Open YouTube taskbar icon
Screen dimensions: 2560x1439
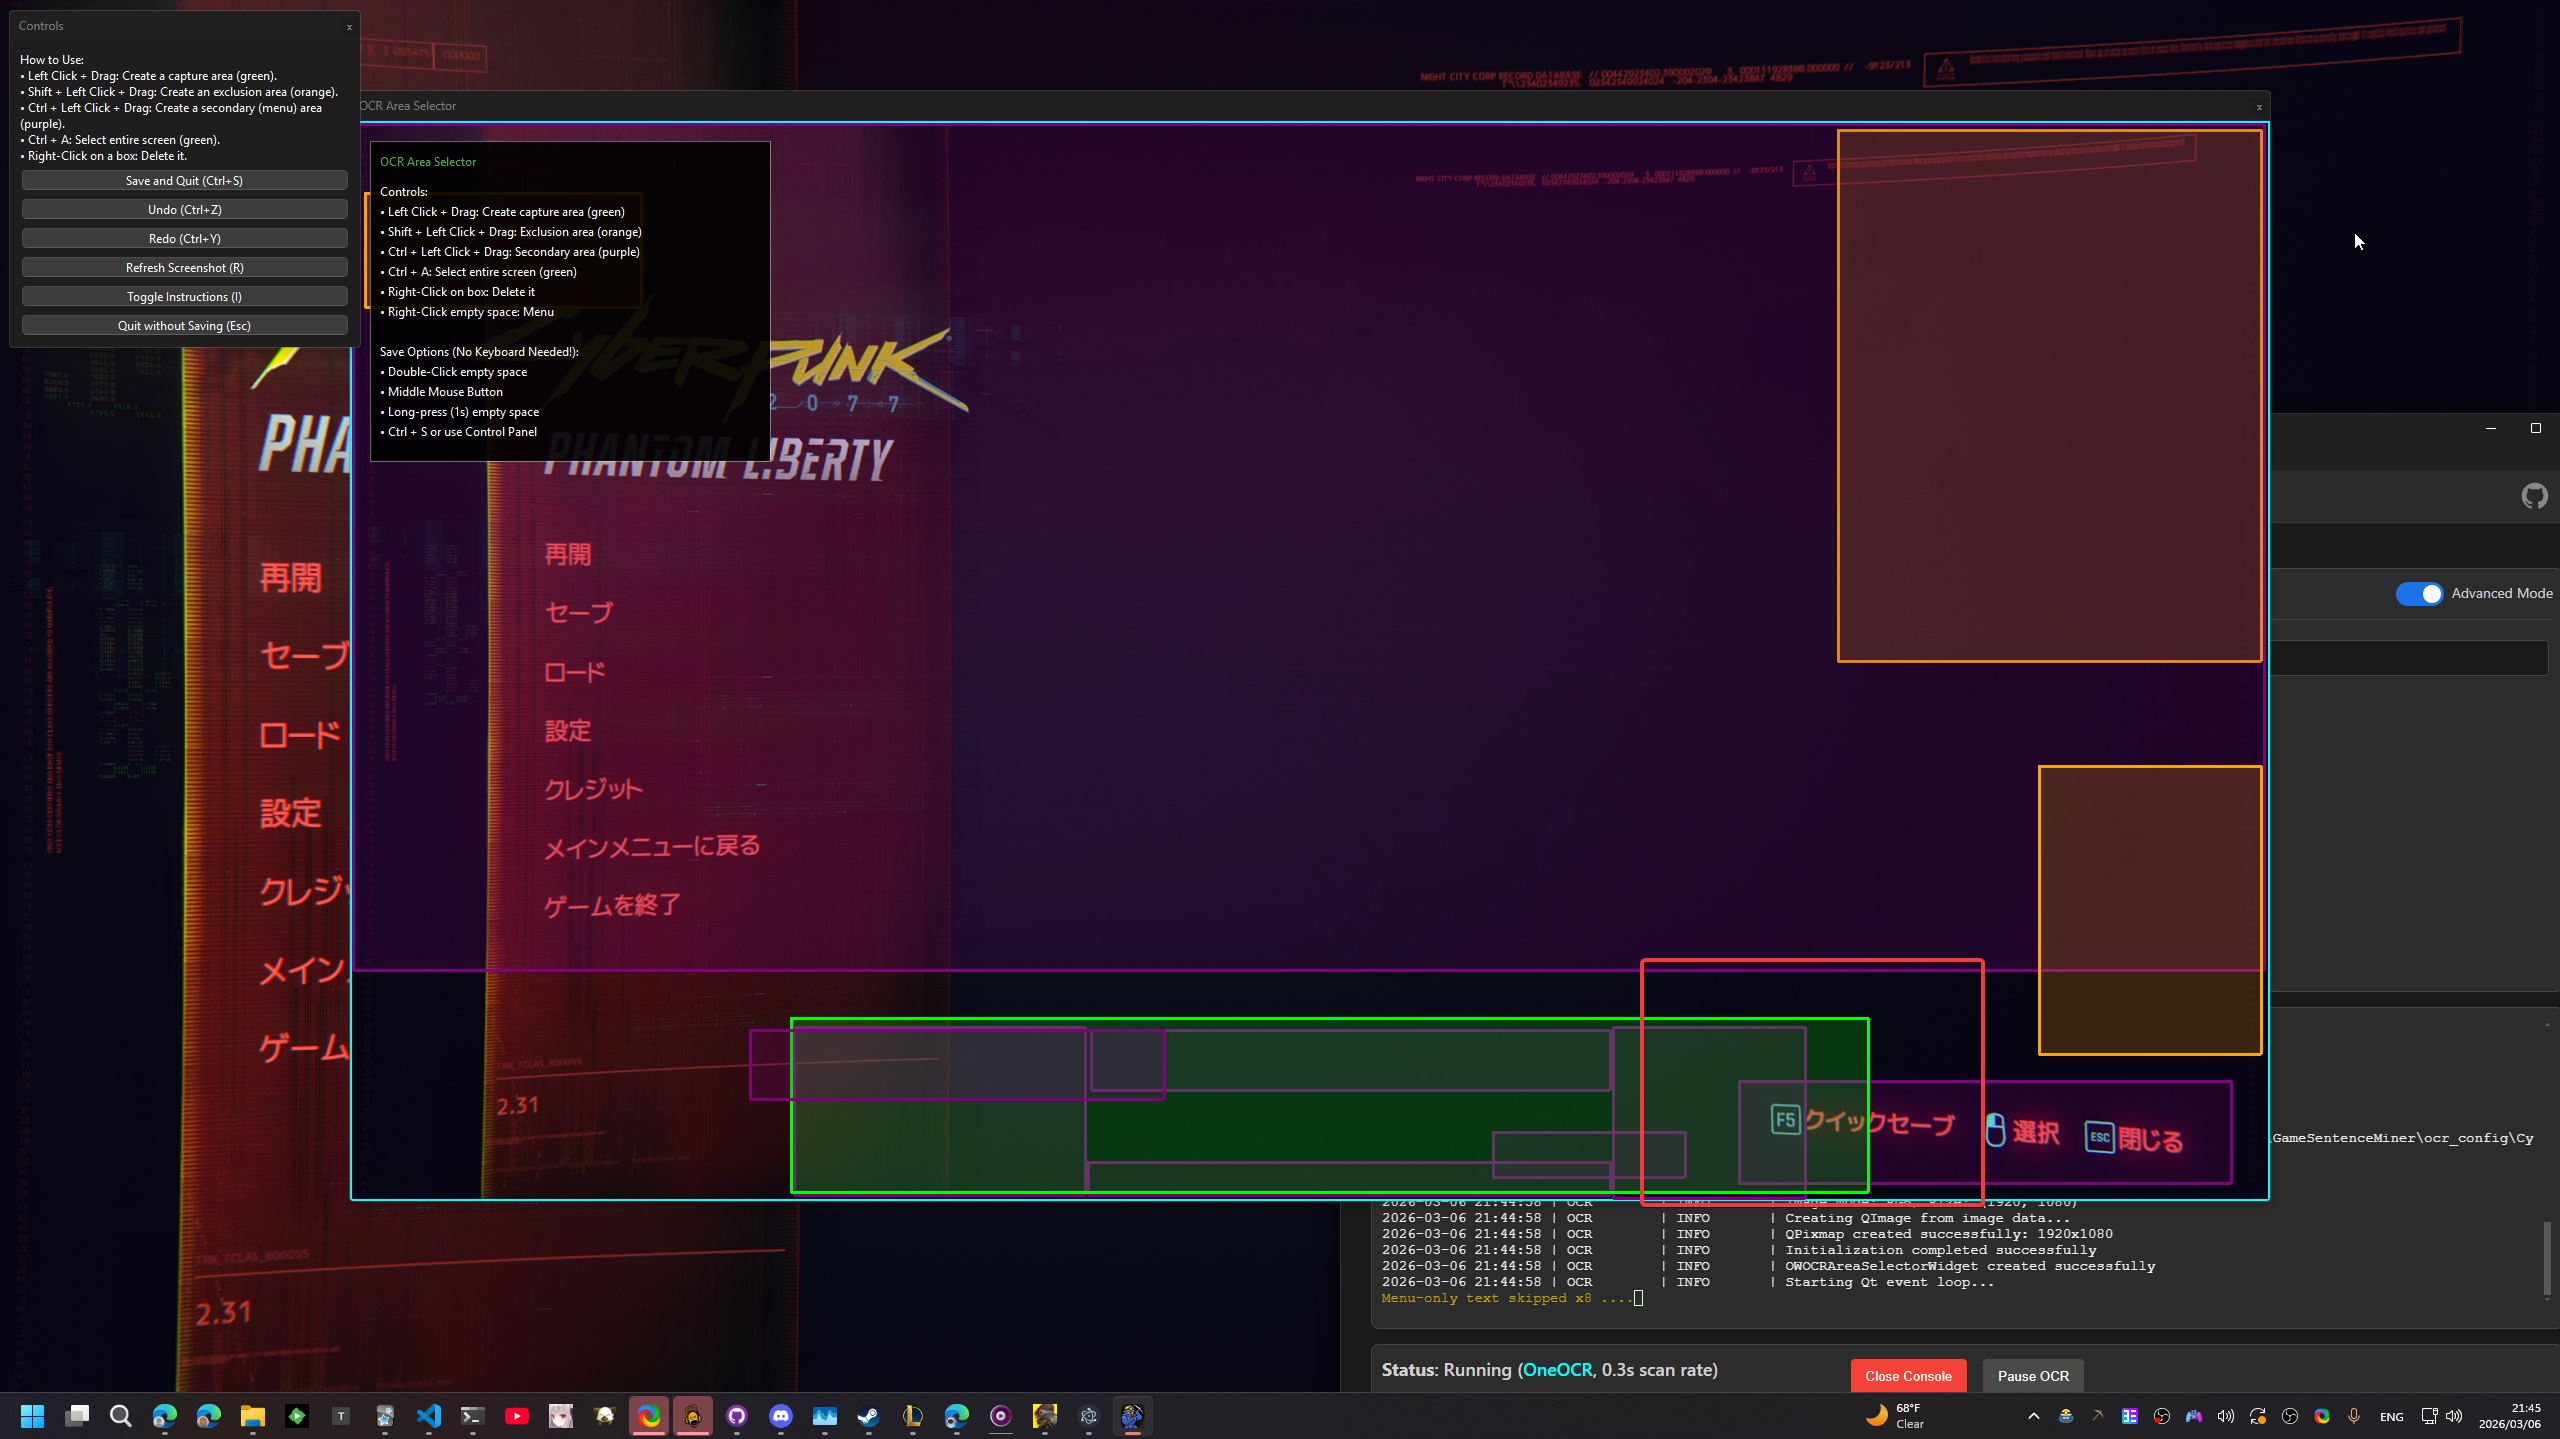(x=516, y=1415)
